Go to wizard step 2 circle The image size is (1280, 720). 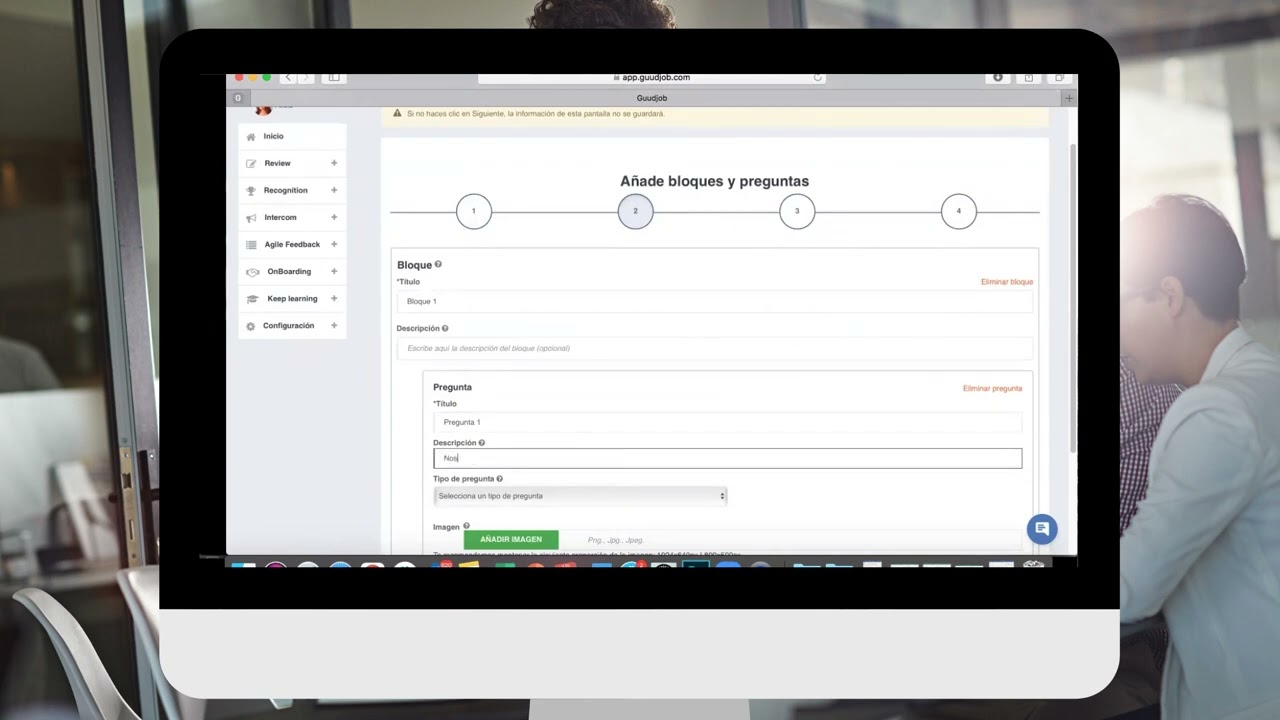tap(635, 211)
